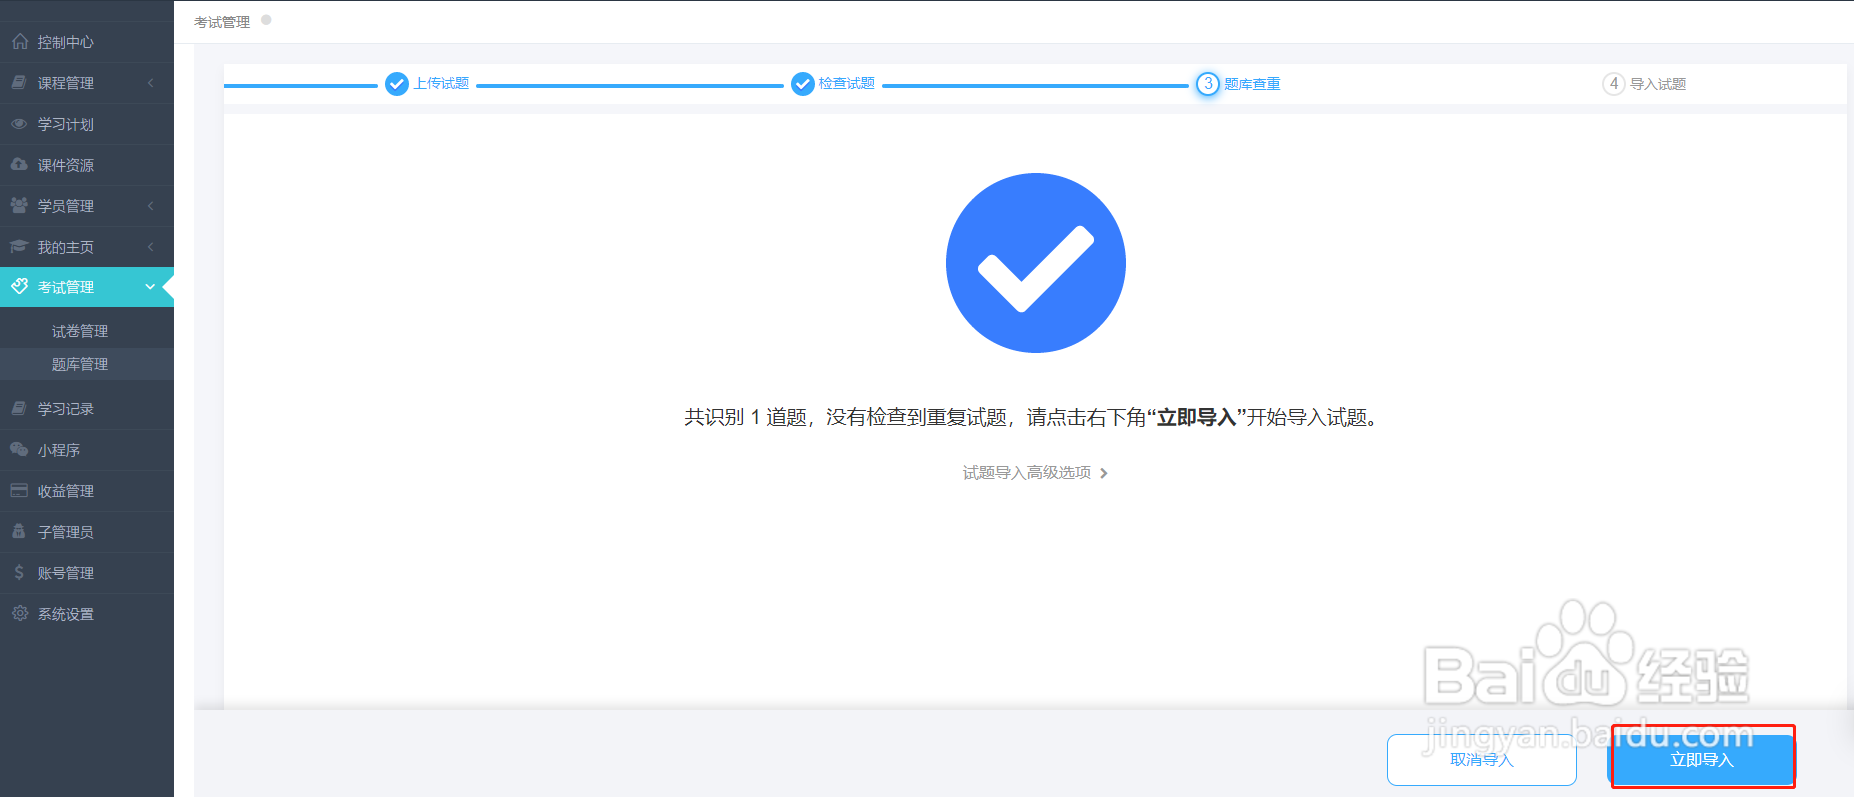Expand the 课程管理 submenu arrow
The height and width of the screenshot is (797, 1854).
coord(151,83)
